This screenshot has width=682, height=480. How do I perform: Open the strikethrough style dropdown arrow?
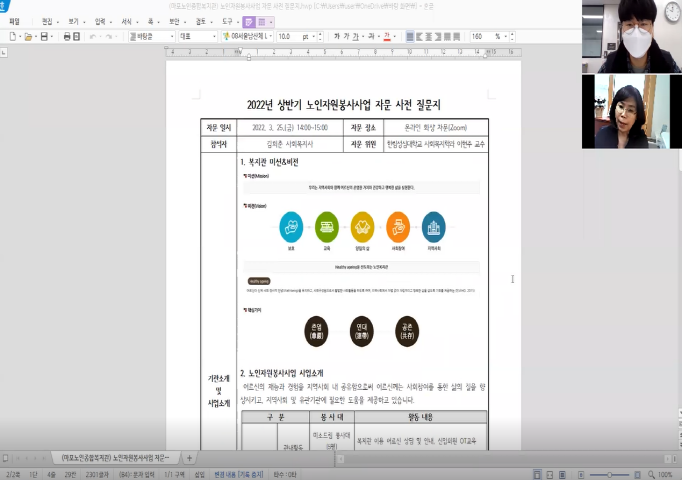click(x=379, y=37)
